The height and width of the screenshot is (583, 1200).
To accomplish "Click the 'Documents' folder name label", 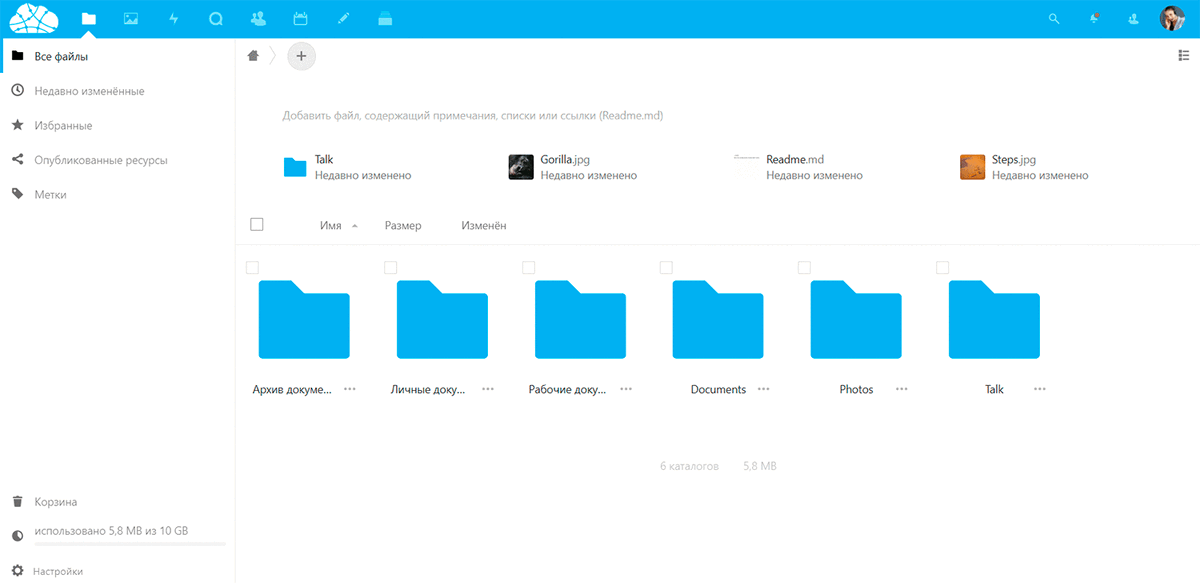I will pyautogui.click(x=718, y=390).
